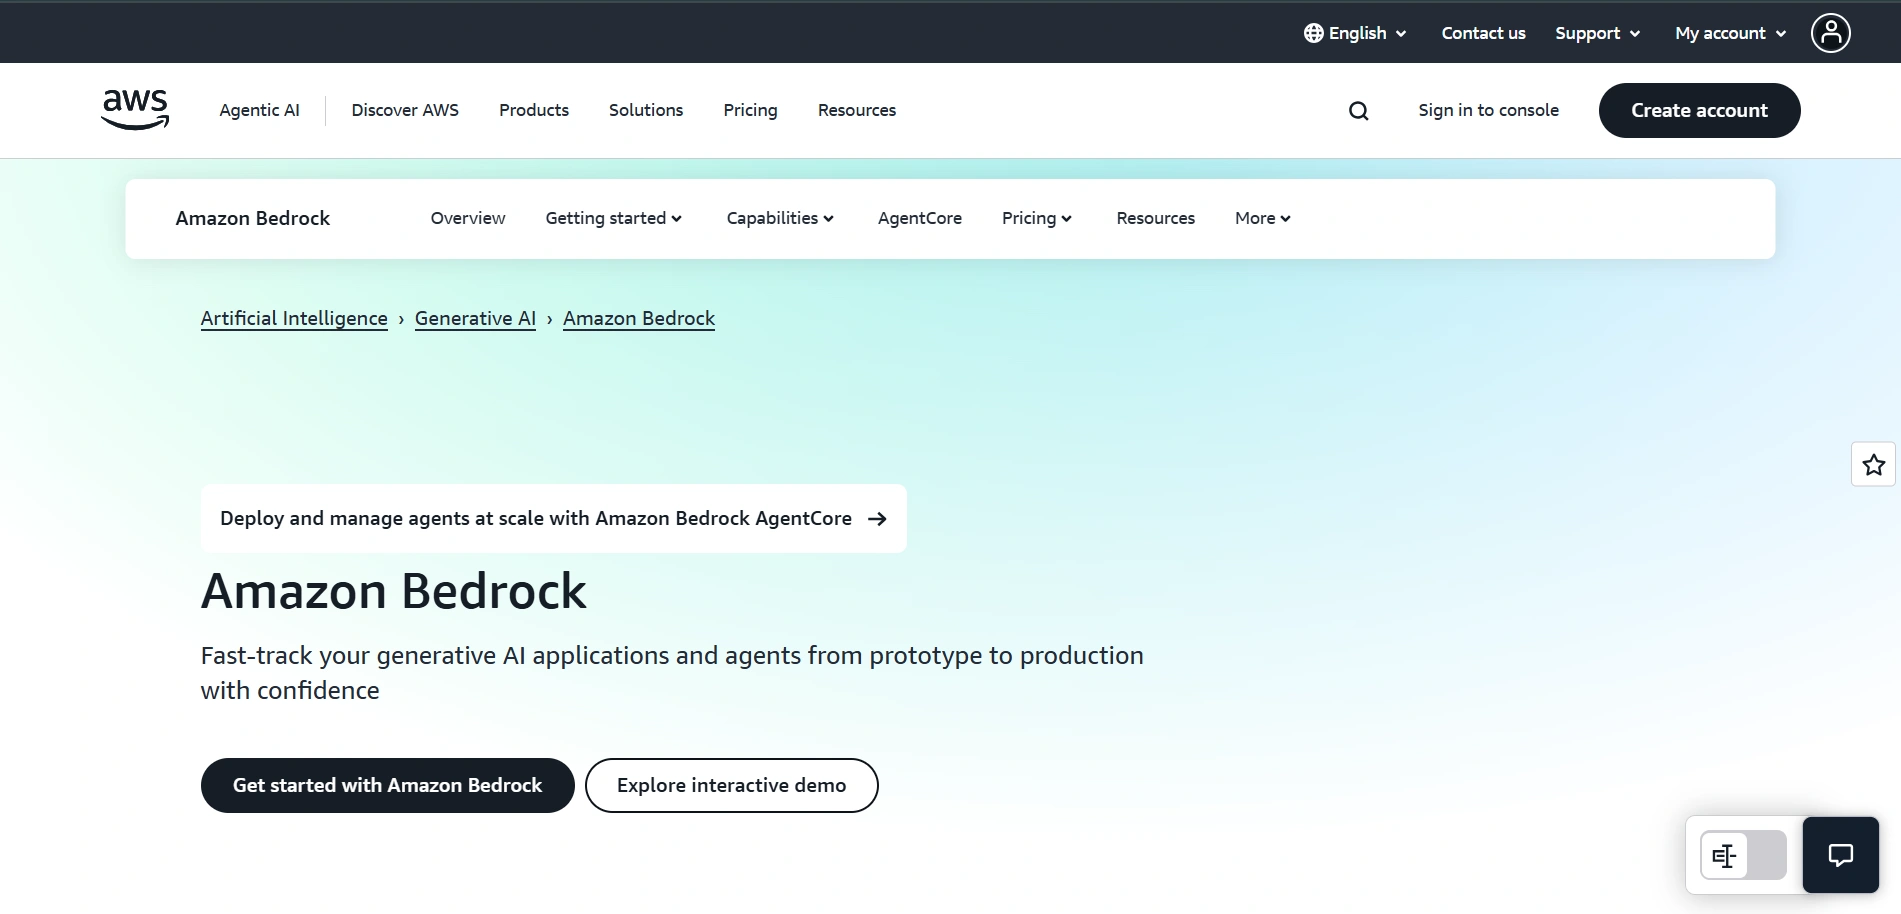Viewport: 1901px width, 914px height.
Task: Follow the Artificial Intelligence breadcrumb
Action: [x=294, y=318]
